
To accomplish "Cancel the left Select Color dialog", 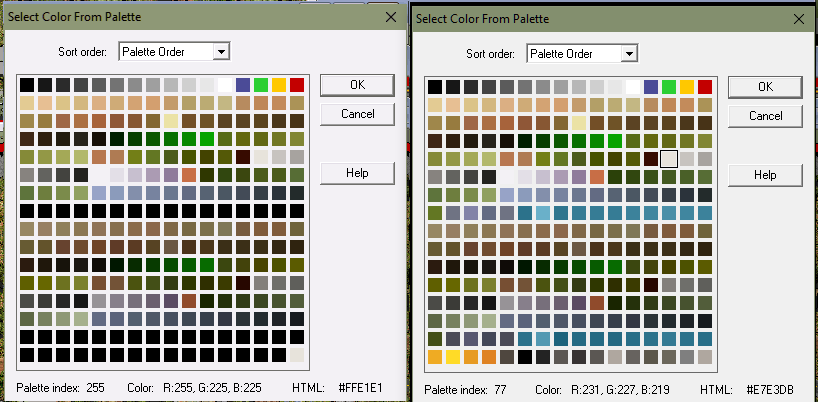I will coord(357,114).
